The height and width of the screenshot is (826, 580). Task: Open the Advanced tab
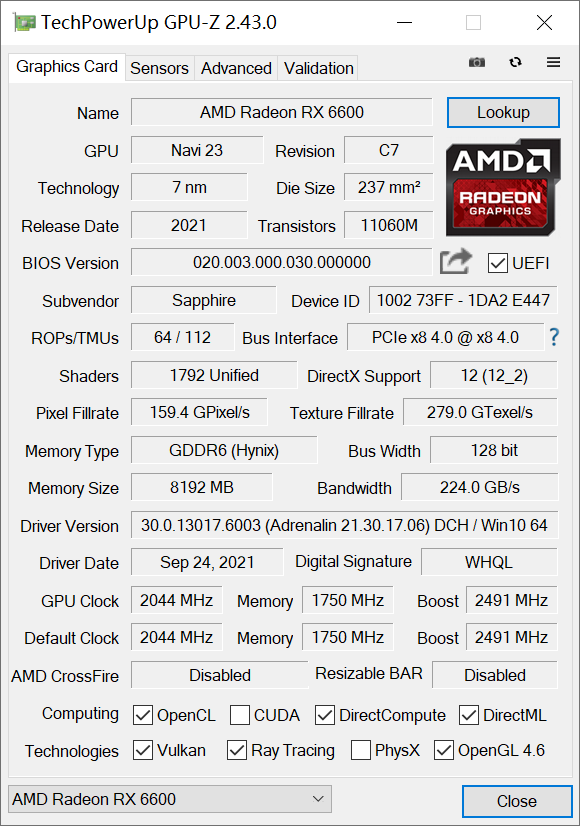[235, 68]
